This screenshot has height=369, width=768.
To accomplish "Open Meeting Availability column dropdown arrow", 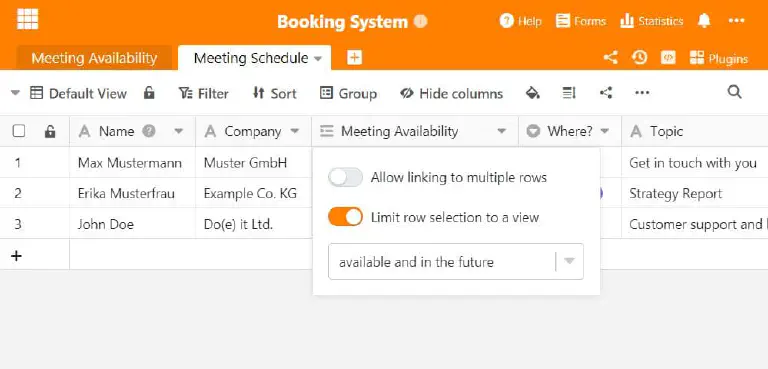I will [502, 131].
